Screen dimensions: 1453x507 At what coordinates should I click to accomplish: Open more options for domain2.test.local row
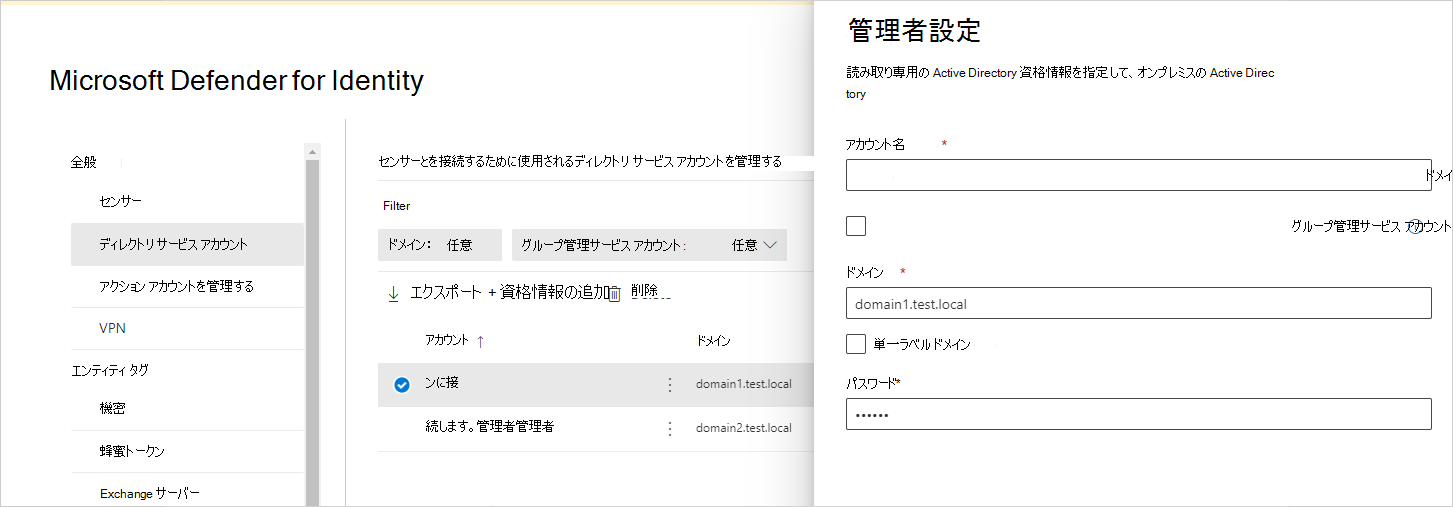click(670, 428)
